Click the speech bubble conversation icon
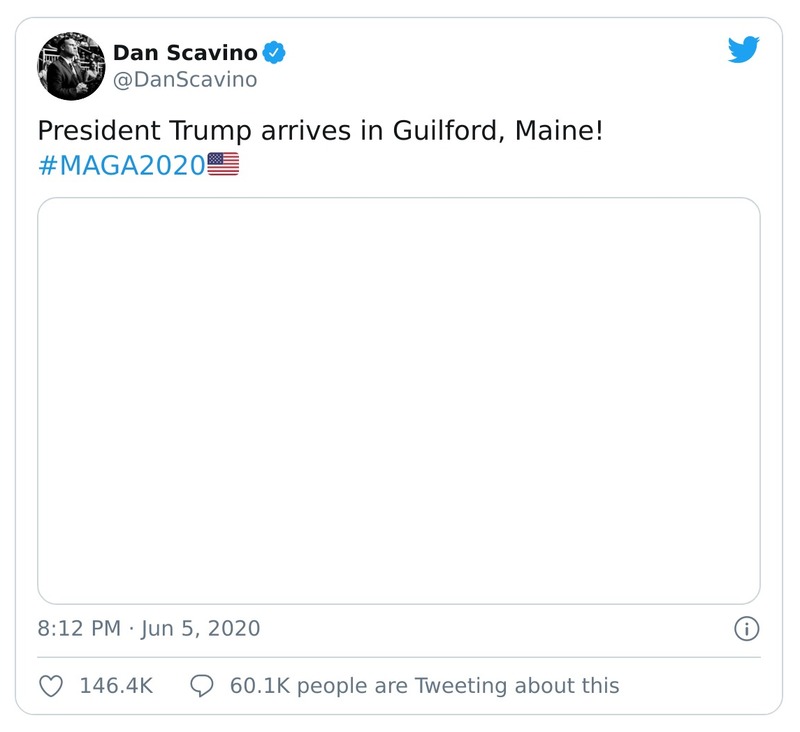800x732 pixels. 204,686
